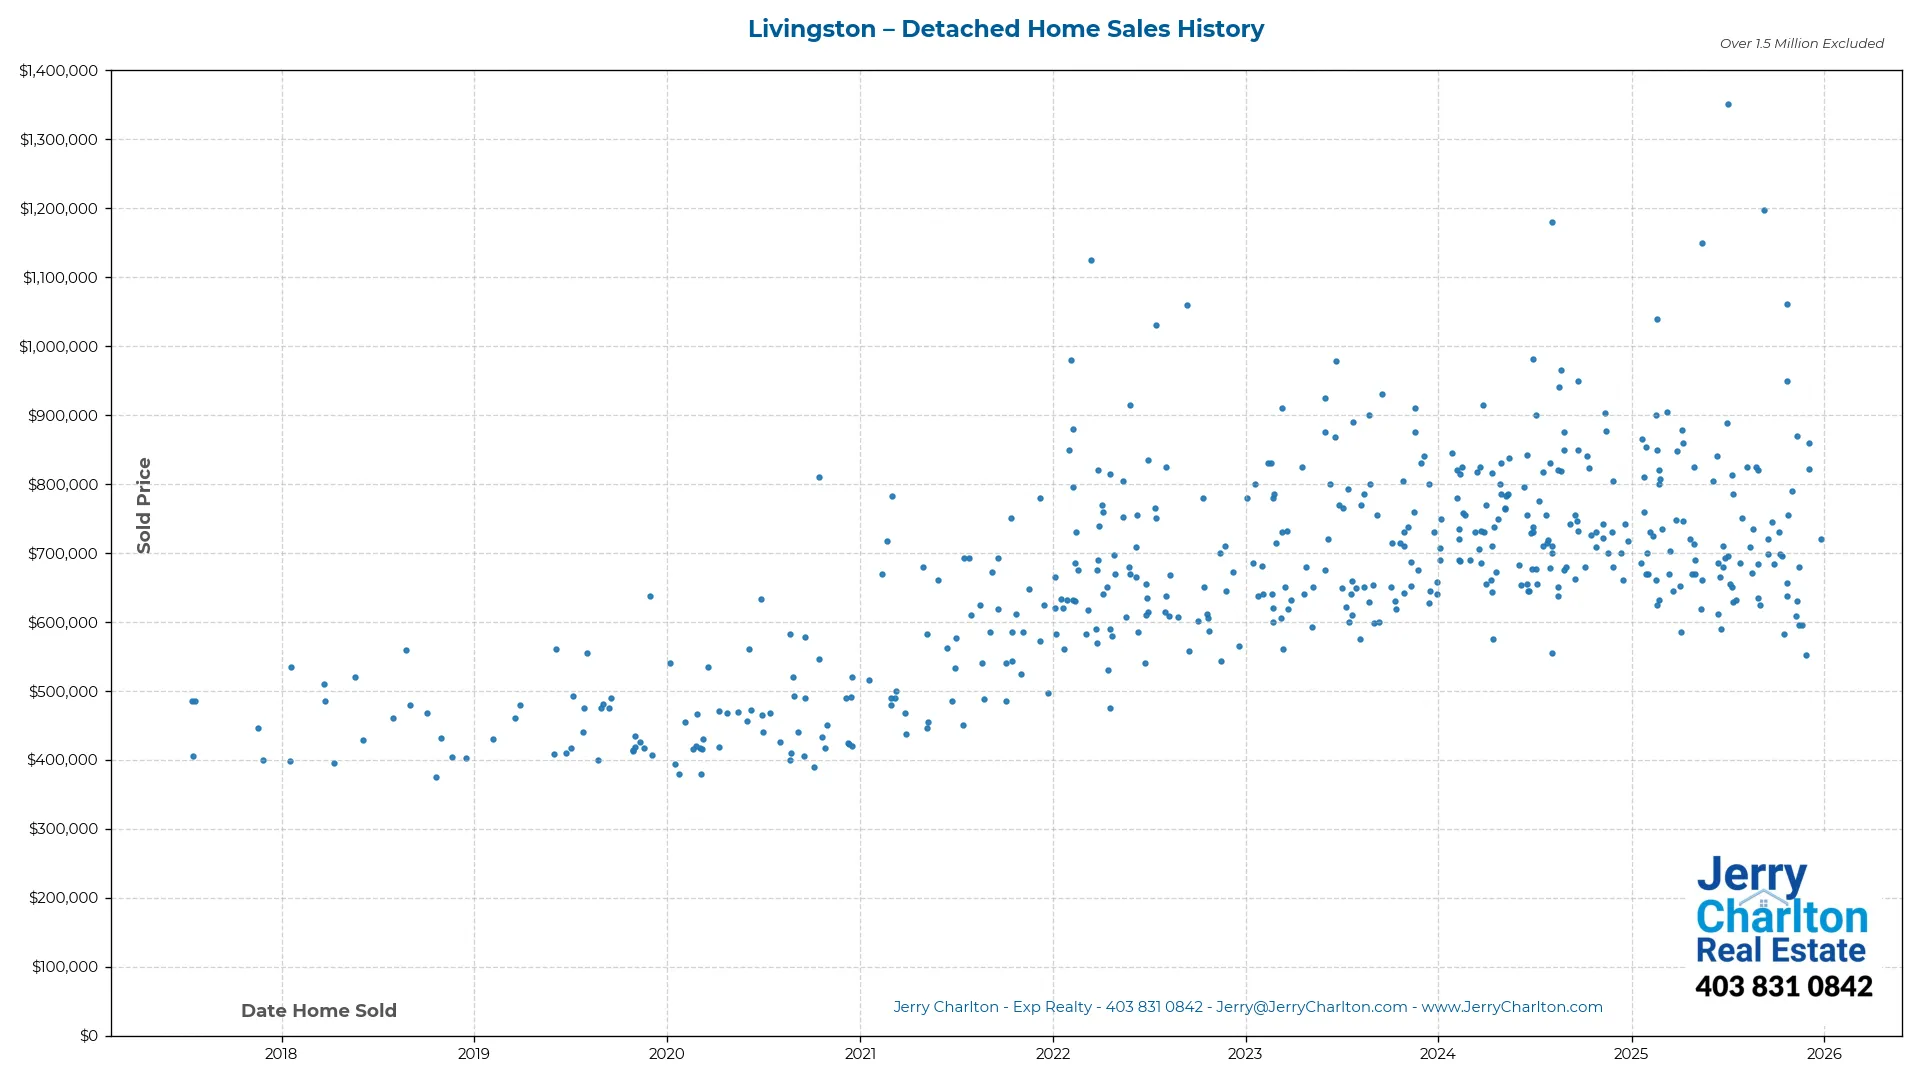Click the isolated $810,000 dot in late 2020
The height and width of the screenshot is (1080, 1920).
point(818,477)
